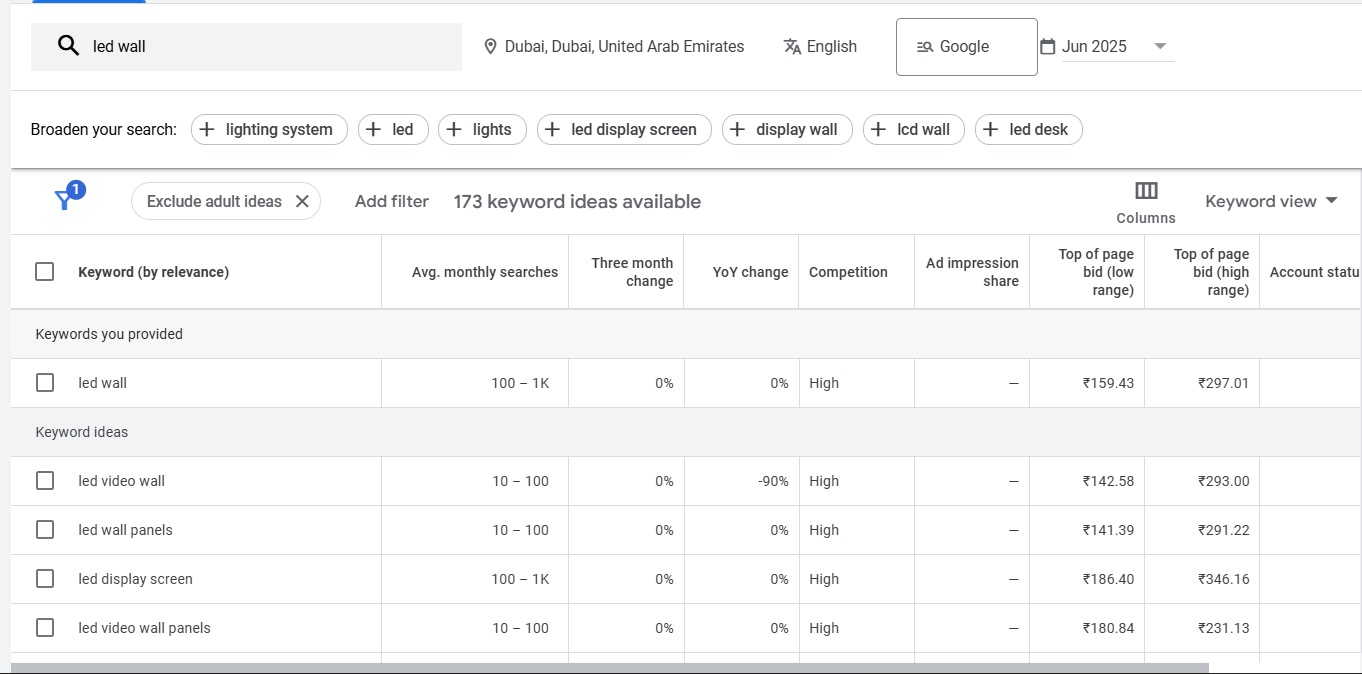Viewport: 1362px width, 674px height.
Task: Open the Keyword view dropdown
Action: click(x=1271, y=201)
